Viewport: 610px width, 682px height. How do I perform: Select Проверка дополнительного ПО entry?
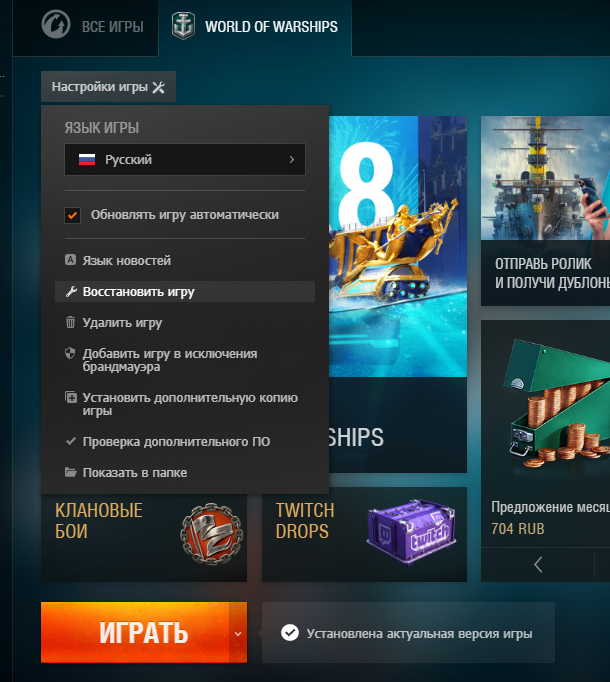185,441
